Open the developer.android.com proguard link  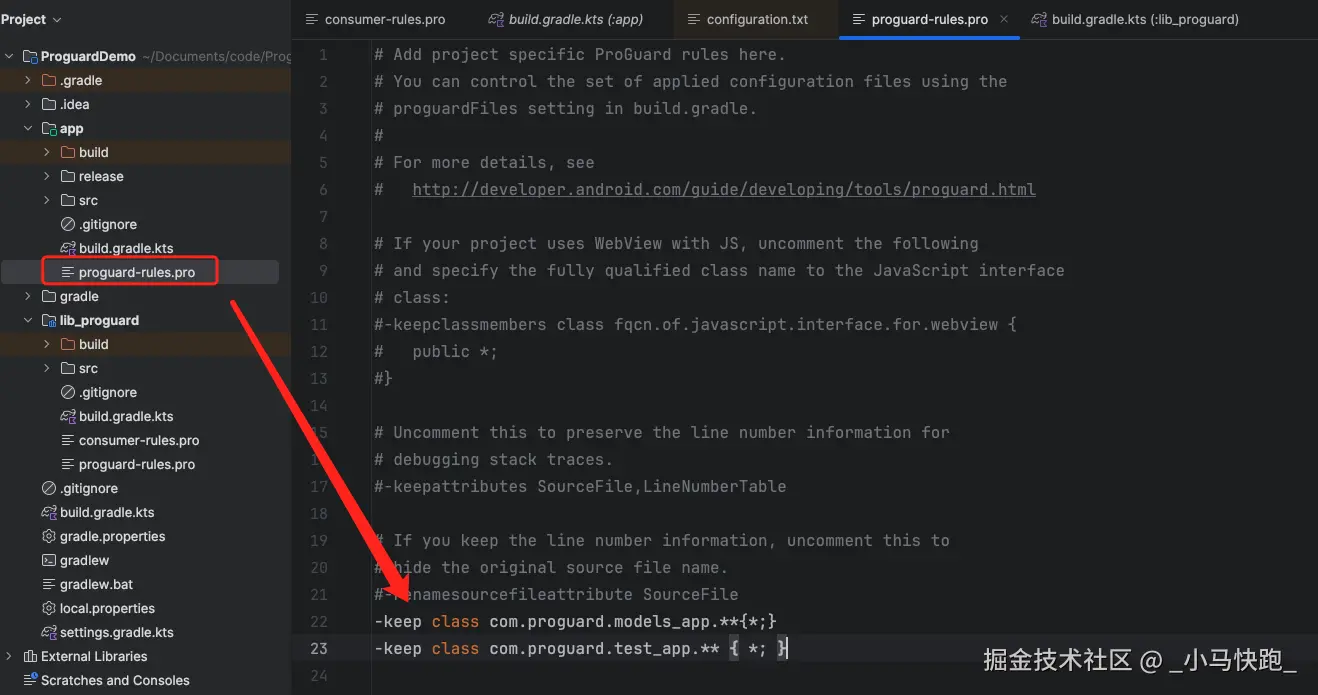click(723, 190)
